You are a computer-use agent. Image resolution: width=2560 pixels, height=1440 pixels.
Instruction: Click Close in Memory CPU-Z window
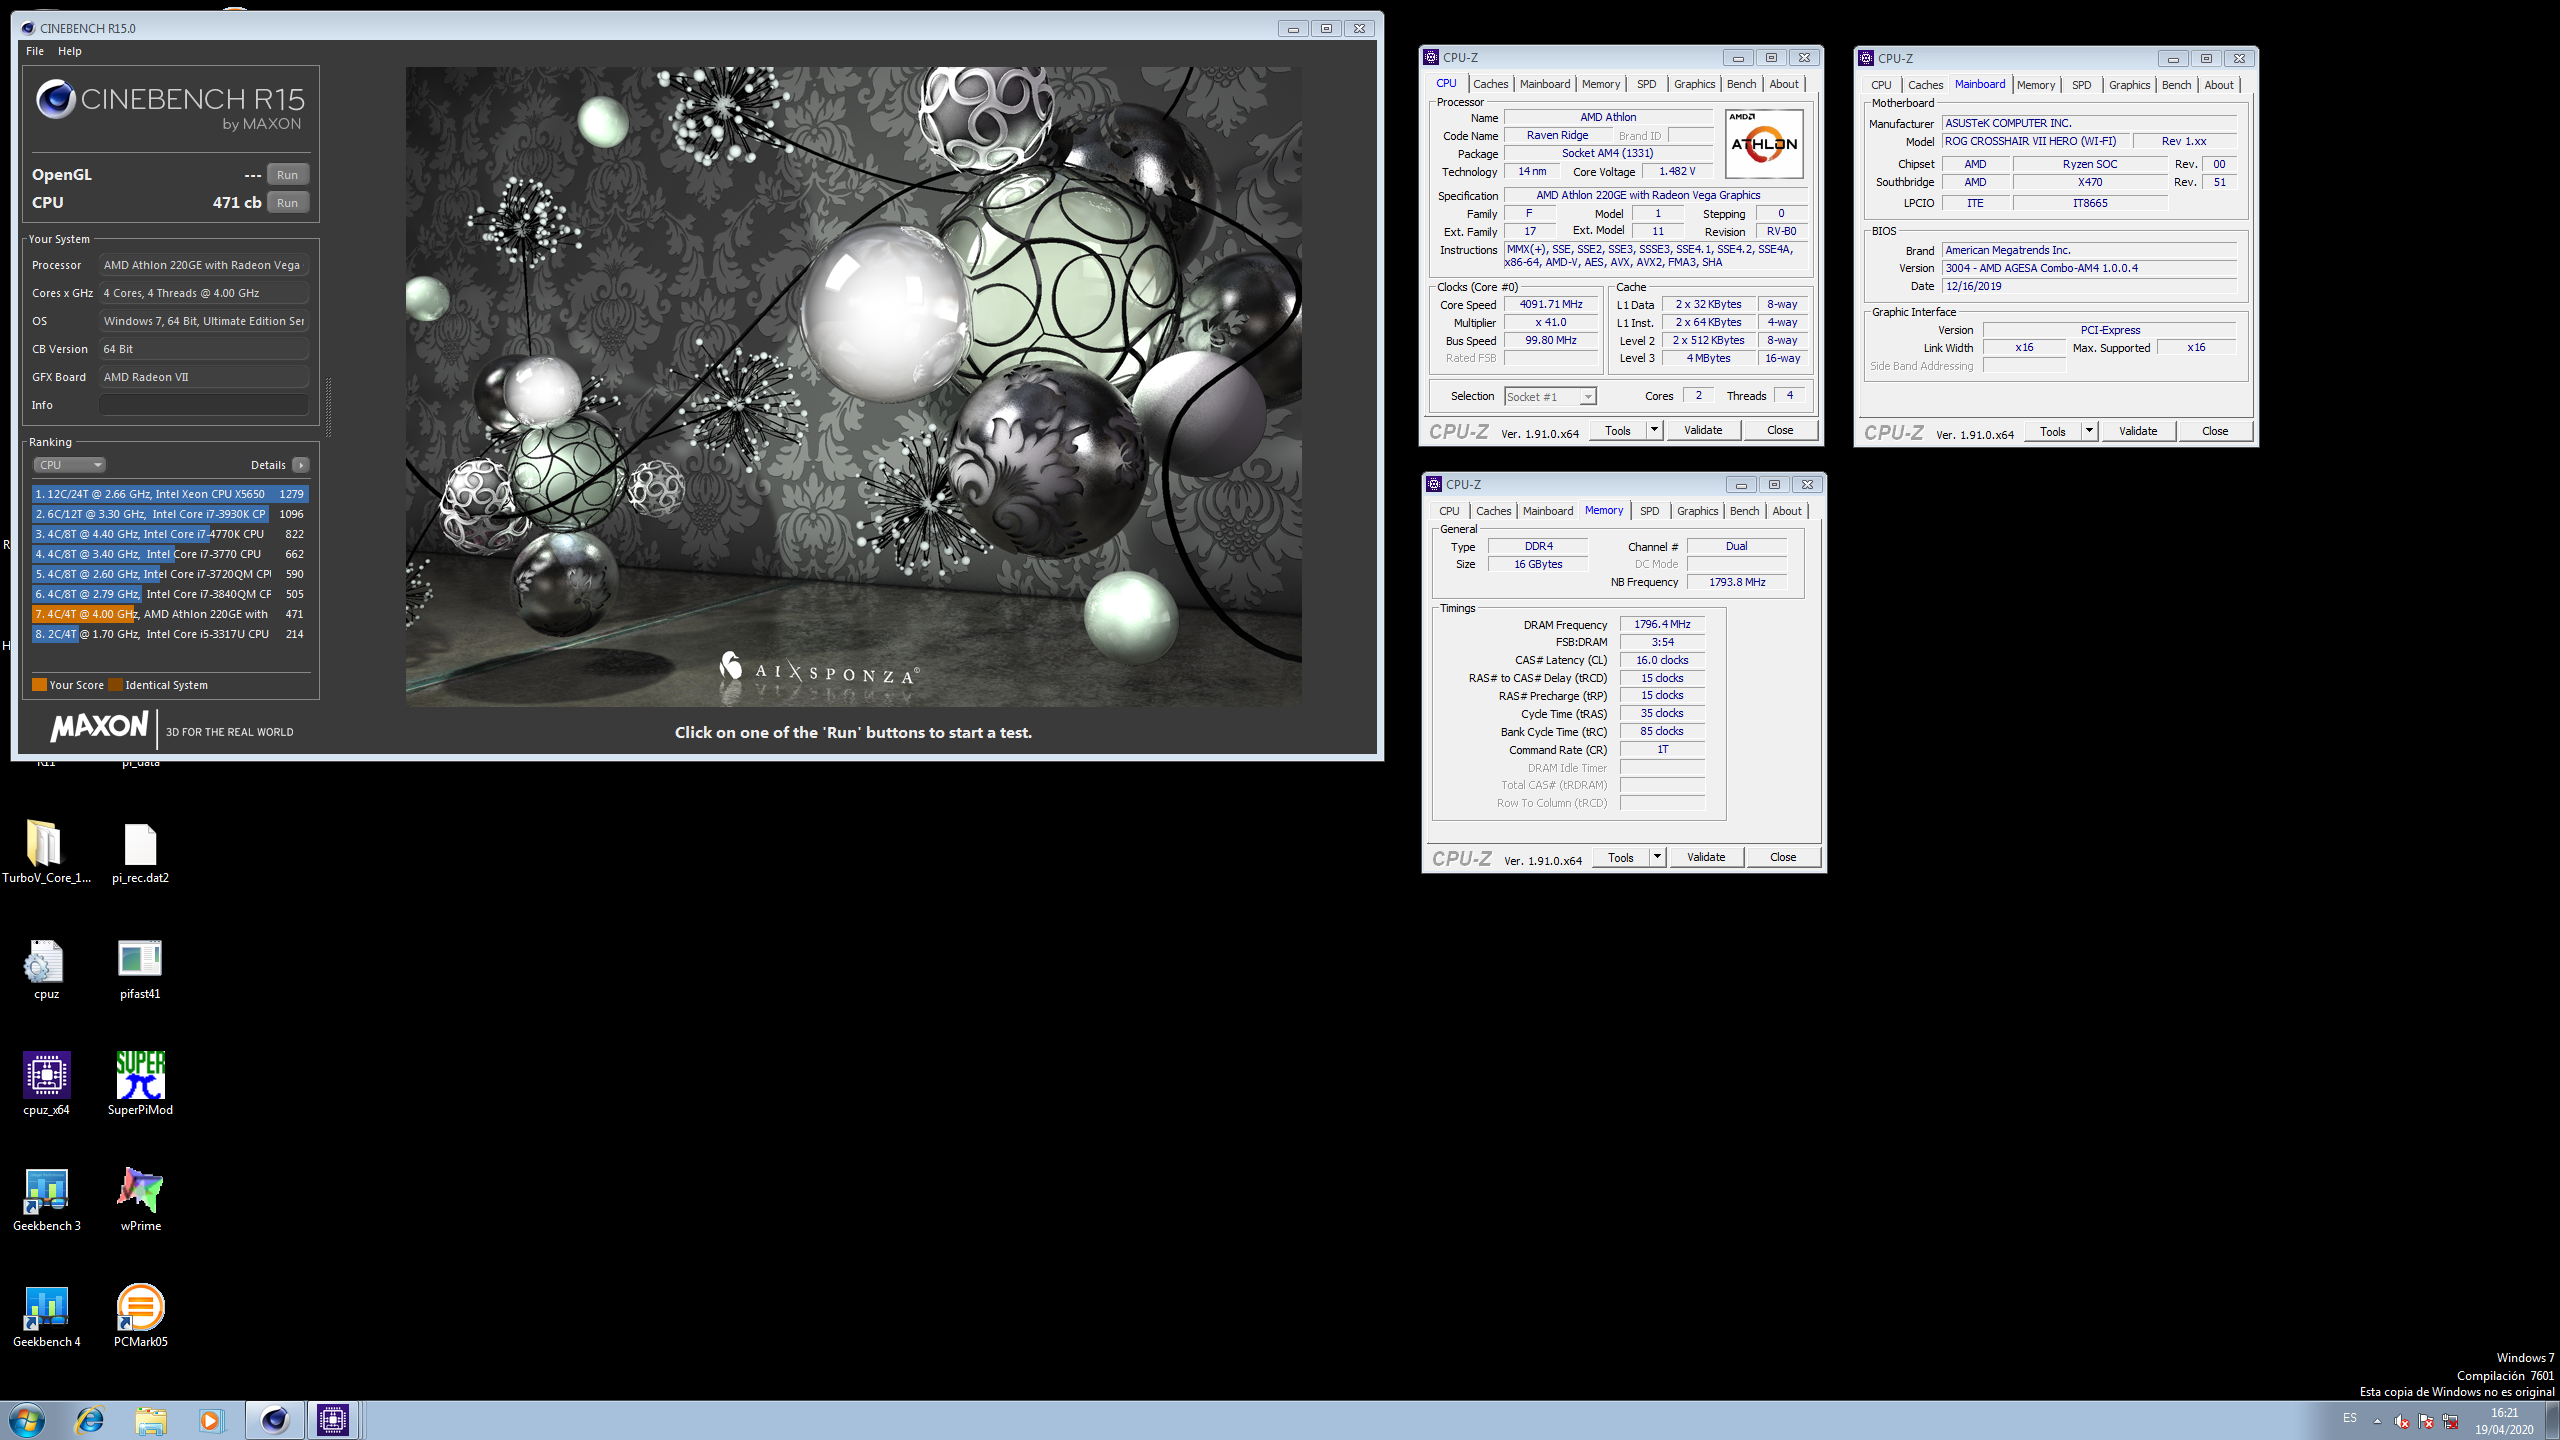[x=1783, y=857]
